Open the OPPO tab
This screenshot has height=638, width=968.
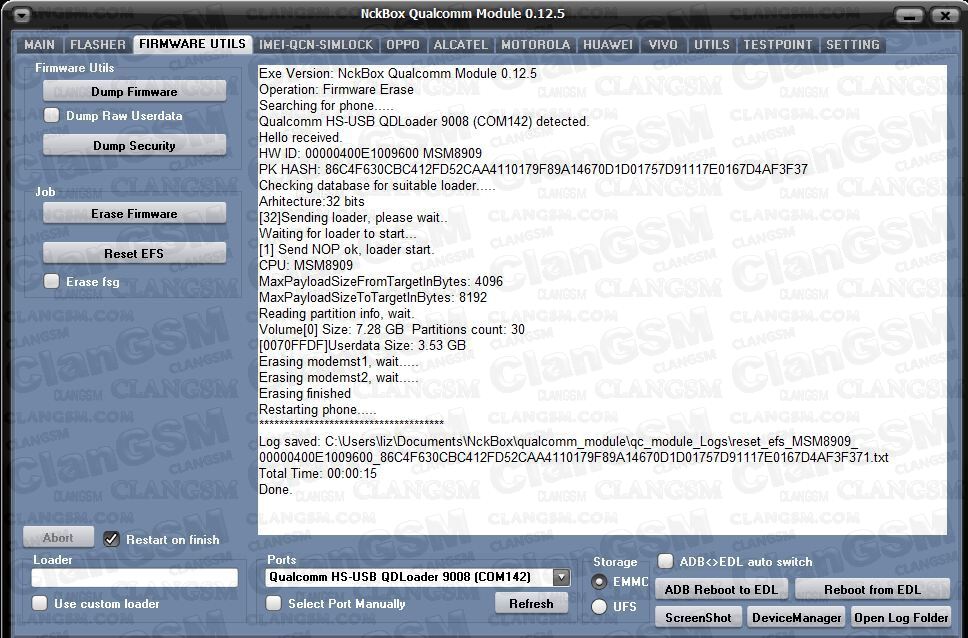[403, 45]
